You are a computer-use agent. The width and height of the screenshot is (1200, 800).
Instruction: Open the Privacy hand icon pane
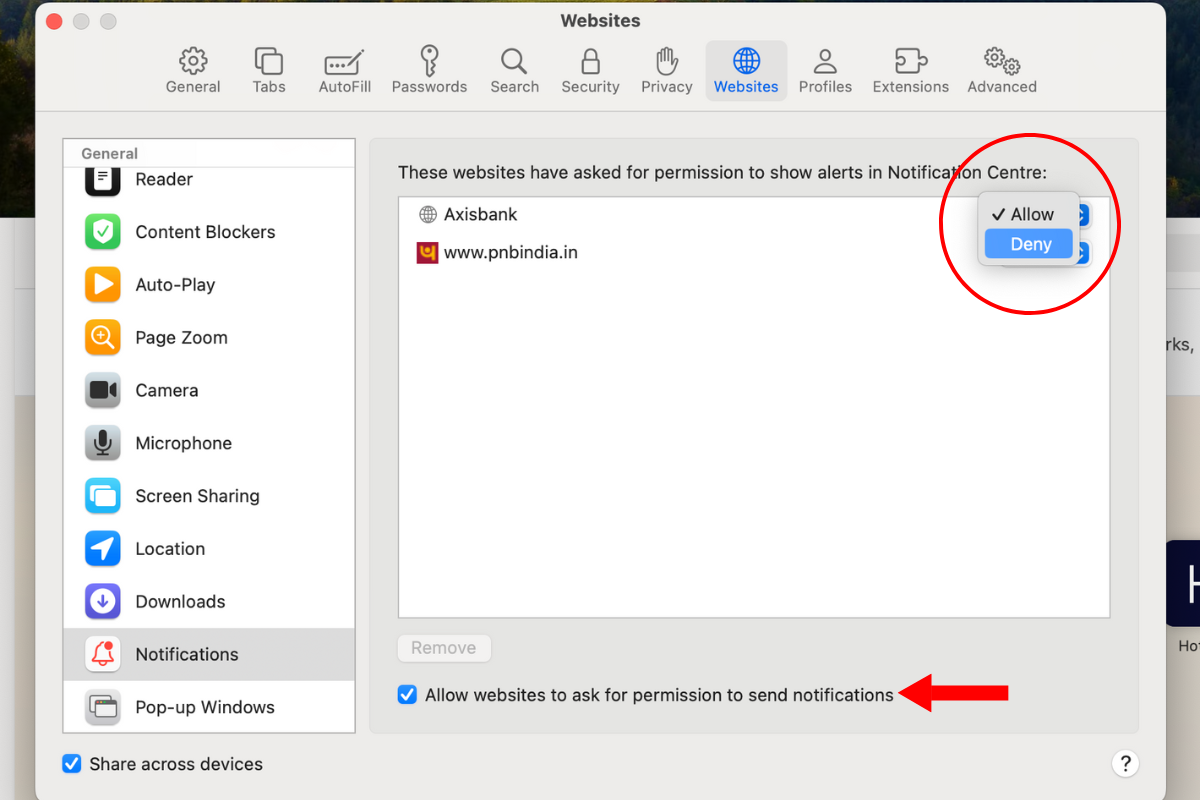coord(667,70)
